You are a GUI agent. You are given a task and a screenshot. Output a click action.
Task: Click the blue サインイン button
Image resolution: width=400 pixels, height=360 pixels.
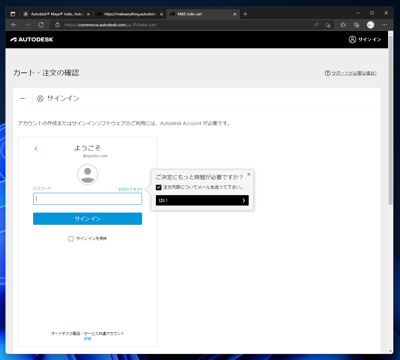(x=87, y=219)
